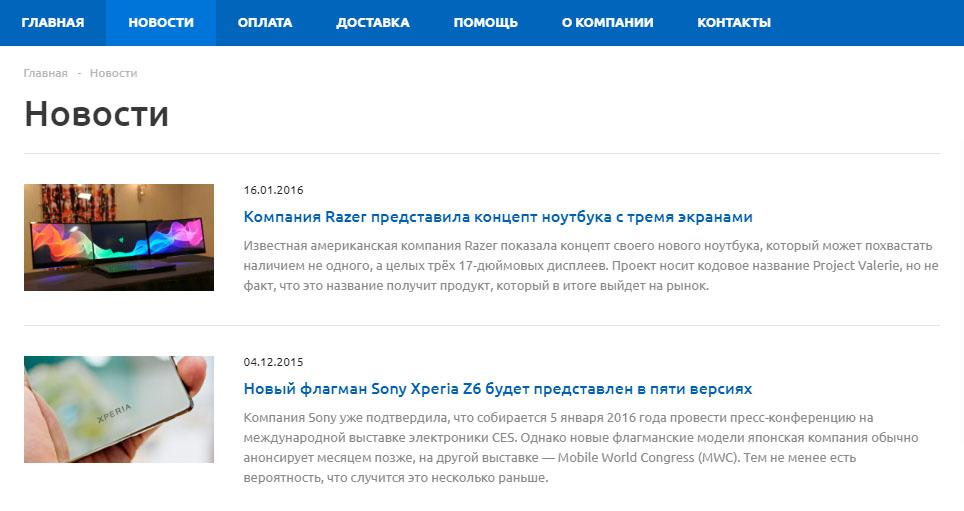Open the Razer three-screen laptop thumbnail
This screenshot has height=511, width=964.
pyautogui.click(x=119, y=237)
